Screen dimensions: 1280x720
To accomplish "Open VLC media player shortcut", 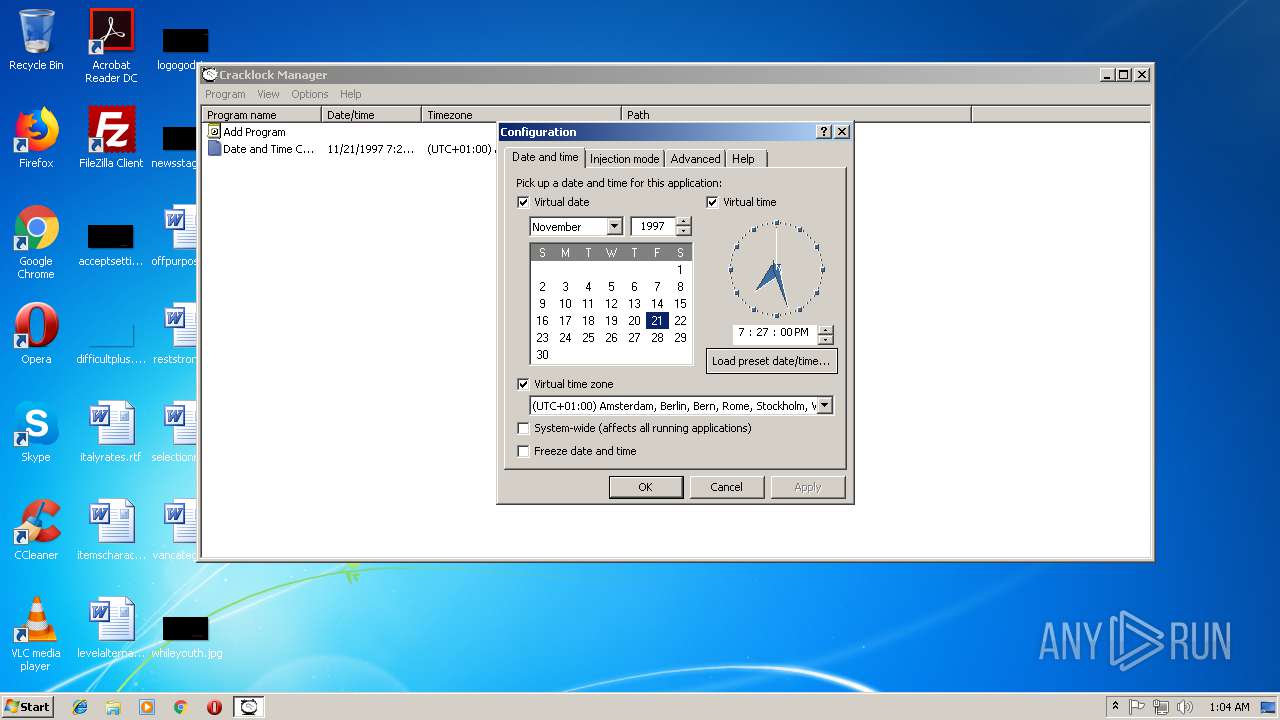I will point(36,634).
